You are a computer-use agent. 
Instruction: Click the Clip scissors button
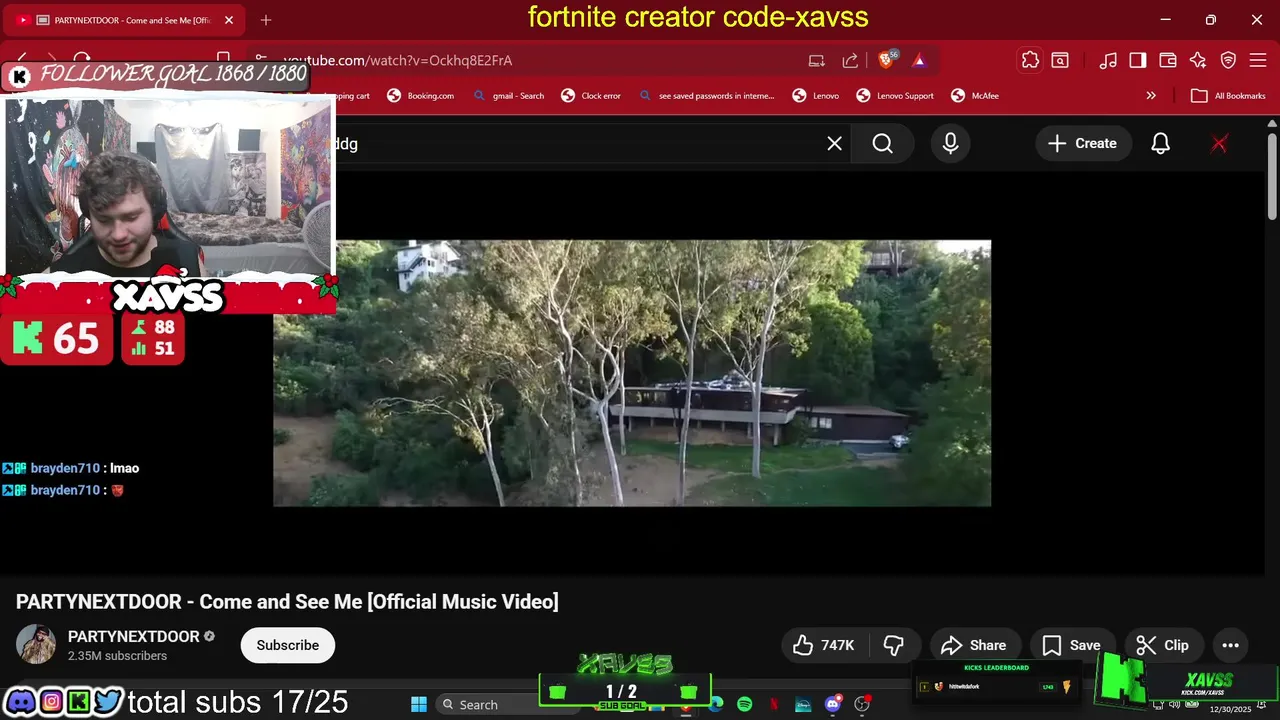pos(1163,645)
